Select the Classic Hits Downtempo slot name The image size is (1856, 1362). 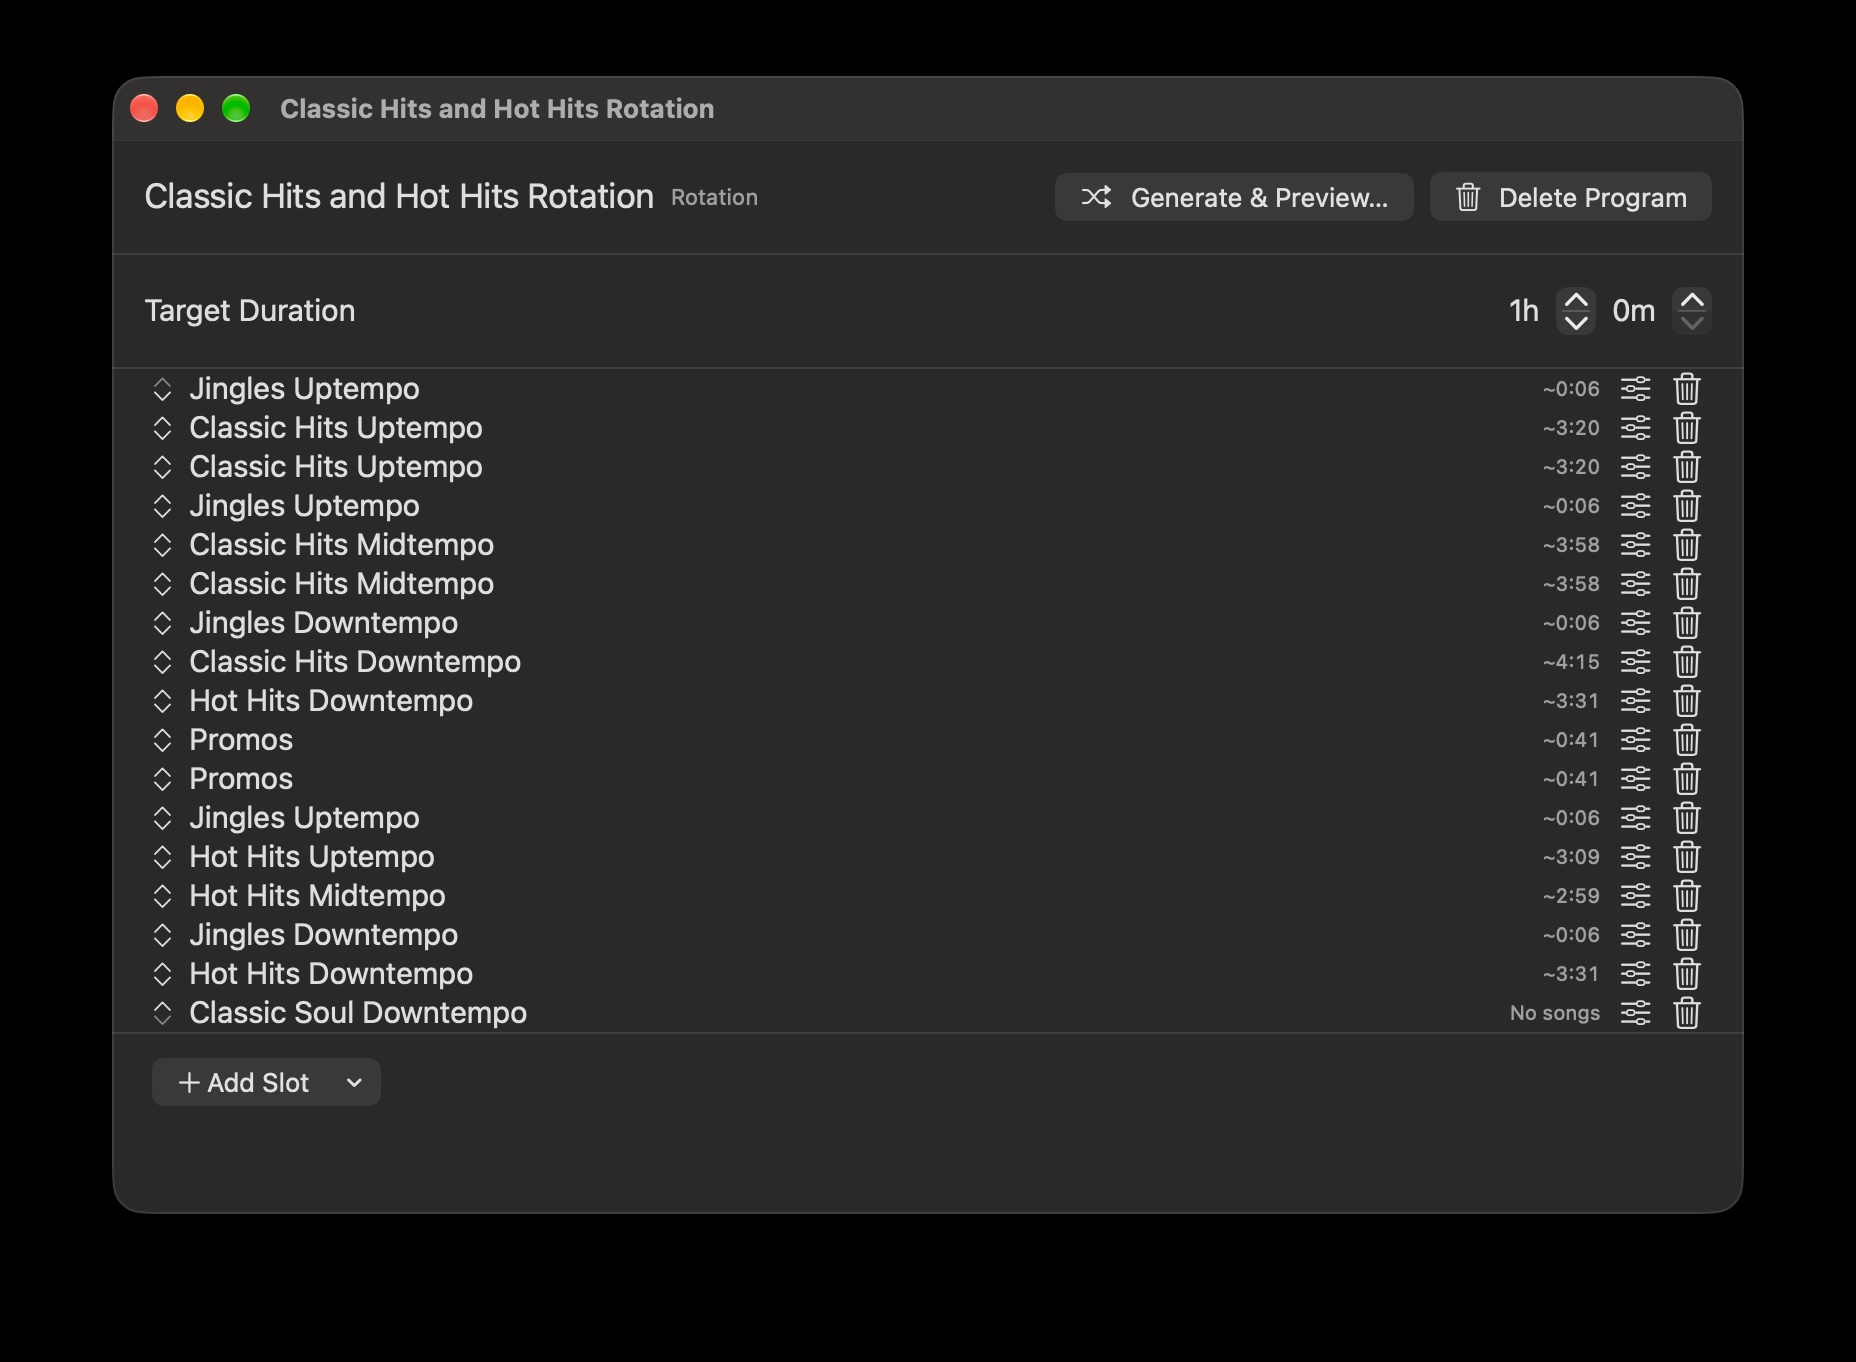[355, 662]
